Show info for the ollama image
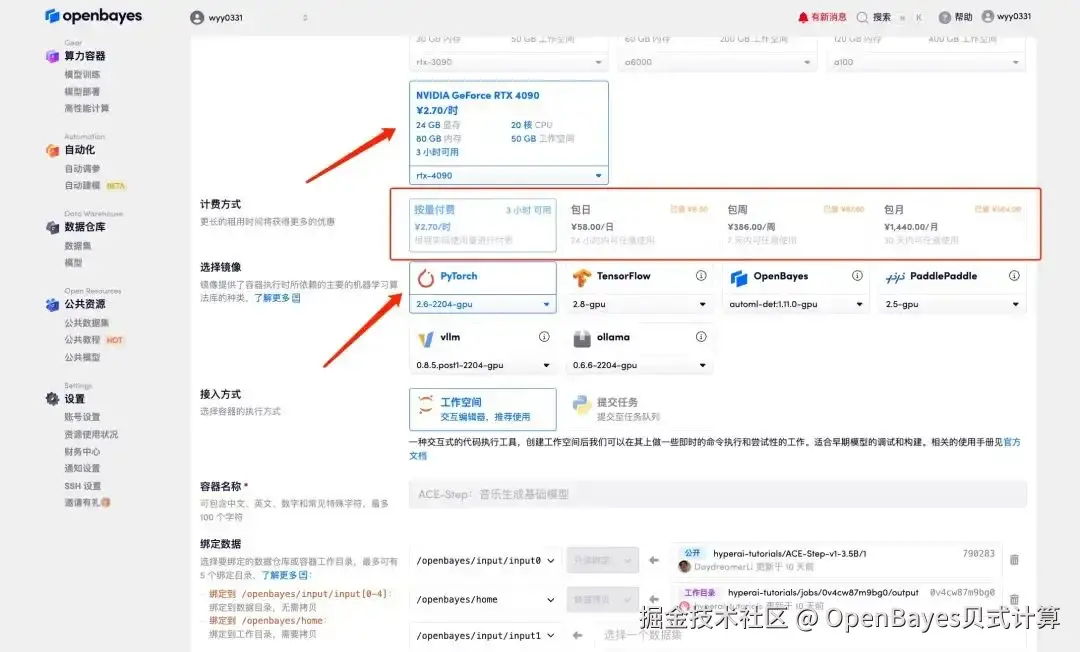The image size is (1080, 652). (700, 337)
